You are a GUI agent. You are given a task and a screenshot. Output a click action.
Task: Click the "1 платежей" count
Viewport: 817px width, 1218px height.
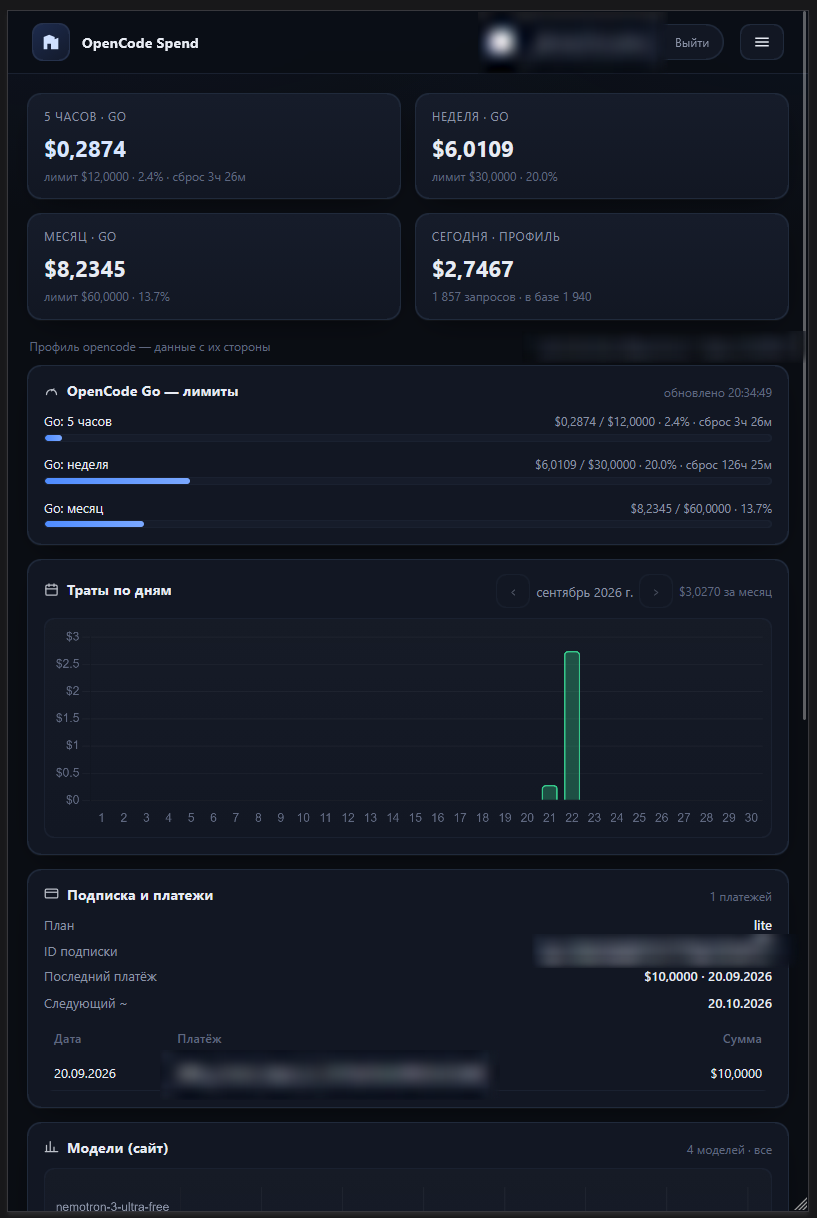tap(741, 897)
